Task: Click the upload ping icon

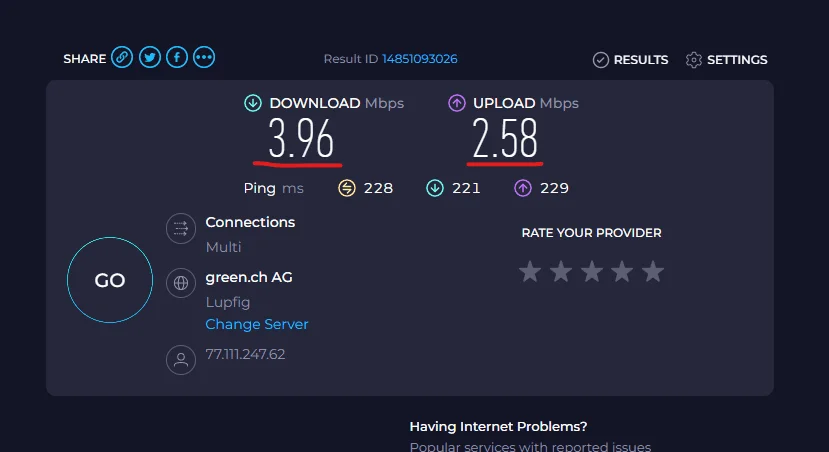Action: tap(523, 188)
